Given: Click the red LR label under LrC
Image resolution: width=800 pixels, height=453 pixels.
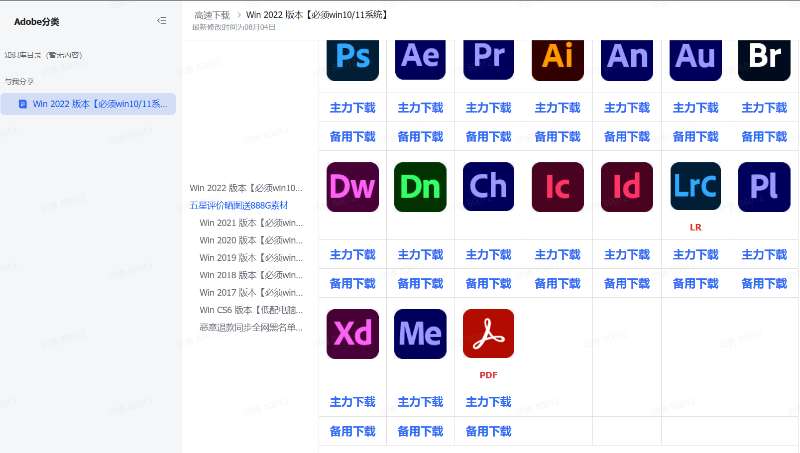Looking at the screenshot, I should [695, 228].
